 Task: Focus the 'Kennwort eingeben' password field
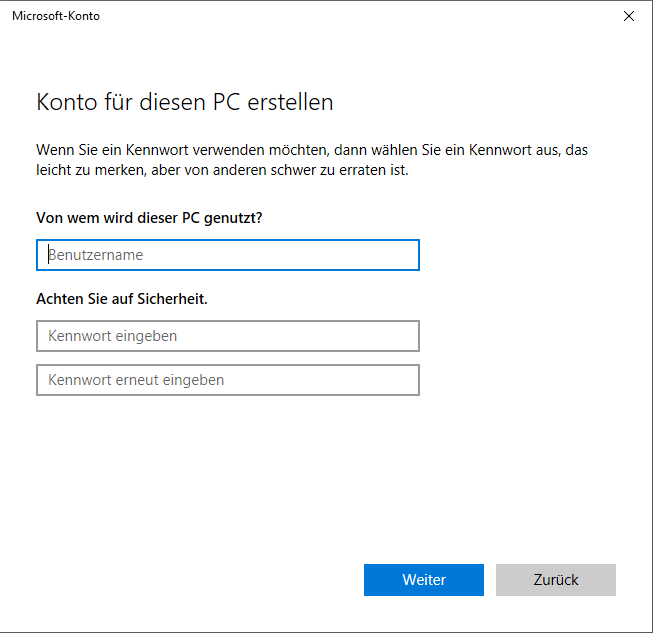click(227, 336)
